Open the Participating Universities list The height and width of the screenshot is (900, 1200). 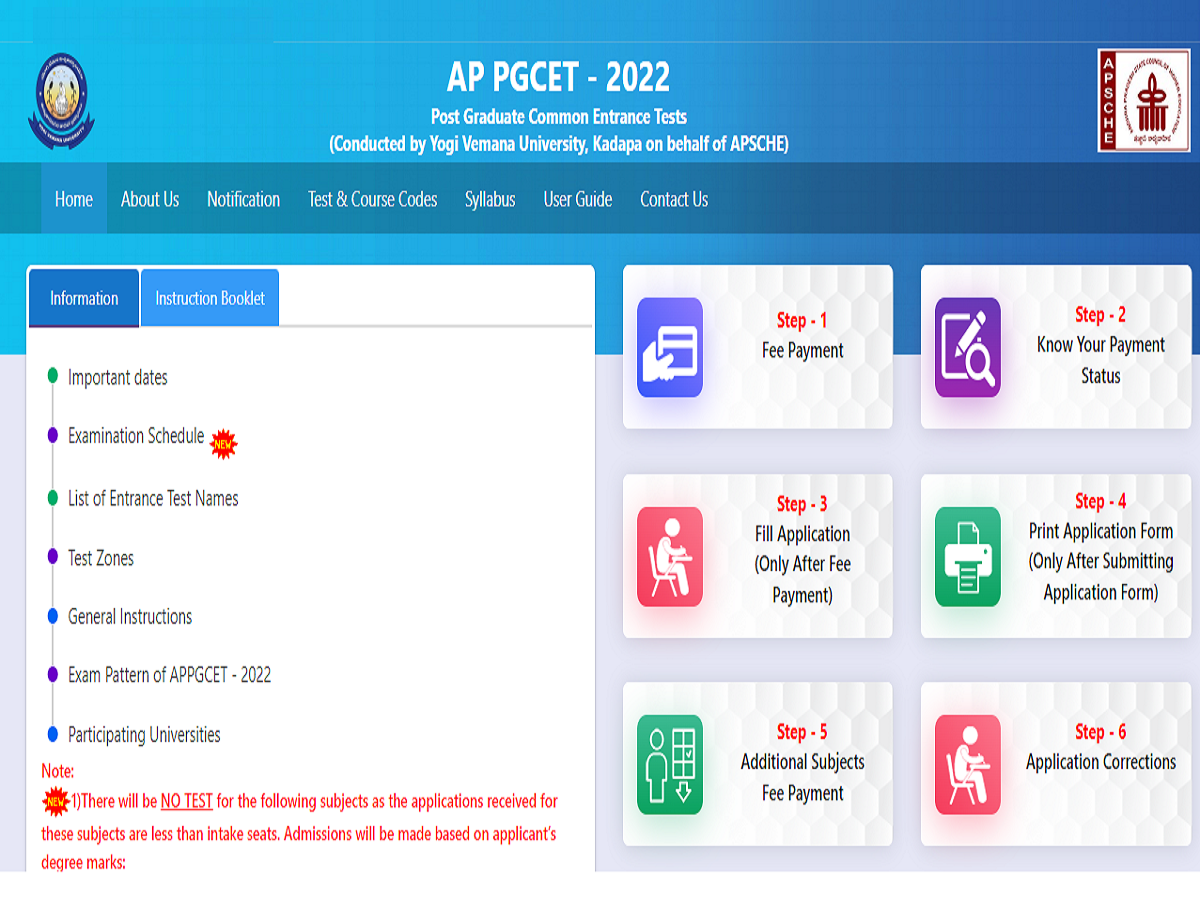[142, 734]
